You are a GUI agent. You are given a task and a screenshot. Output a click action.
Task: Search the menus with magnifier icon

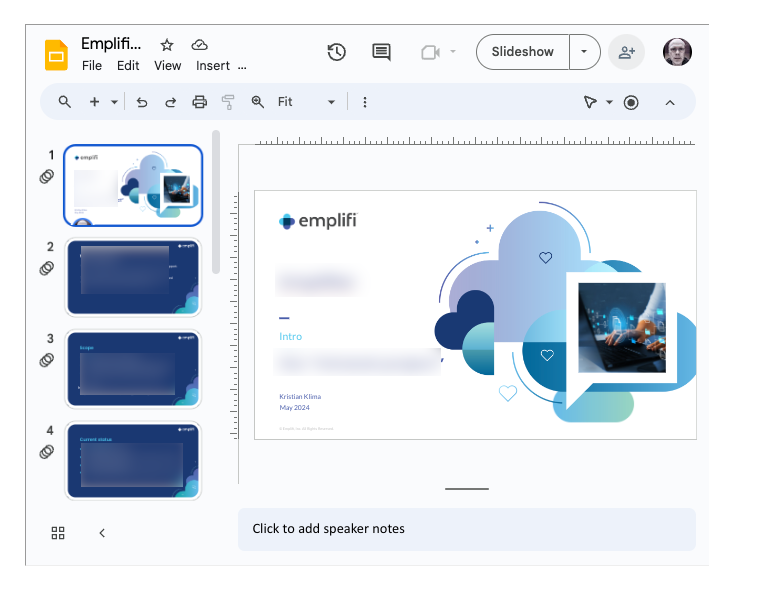[x=65, y=102]
